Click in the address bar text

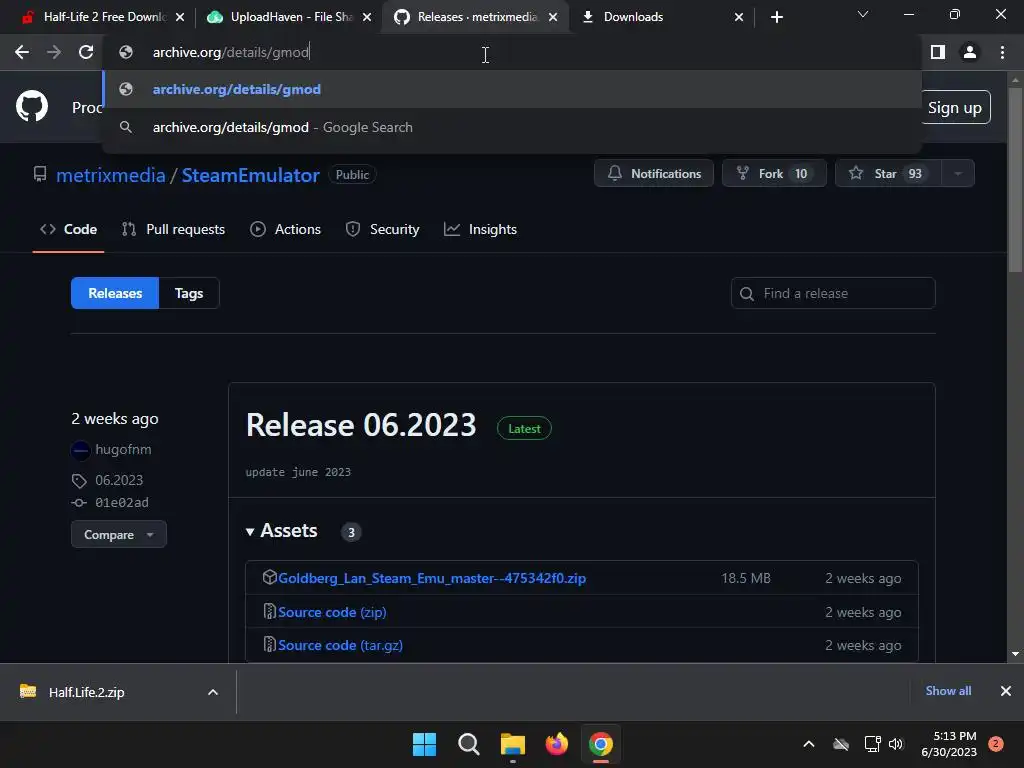point(231,52)
